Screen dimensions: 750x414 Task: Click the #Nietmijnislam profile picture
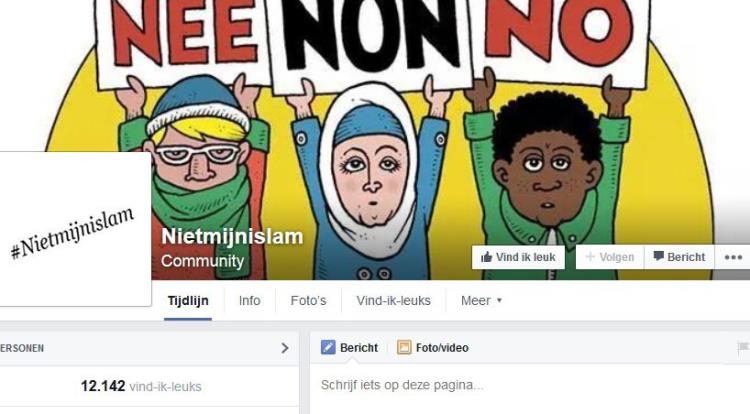coord(74,229)
